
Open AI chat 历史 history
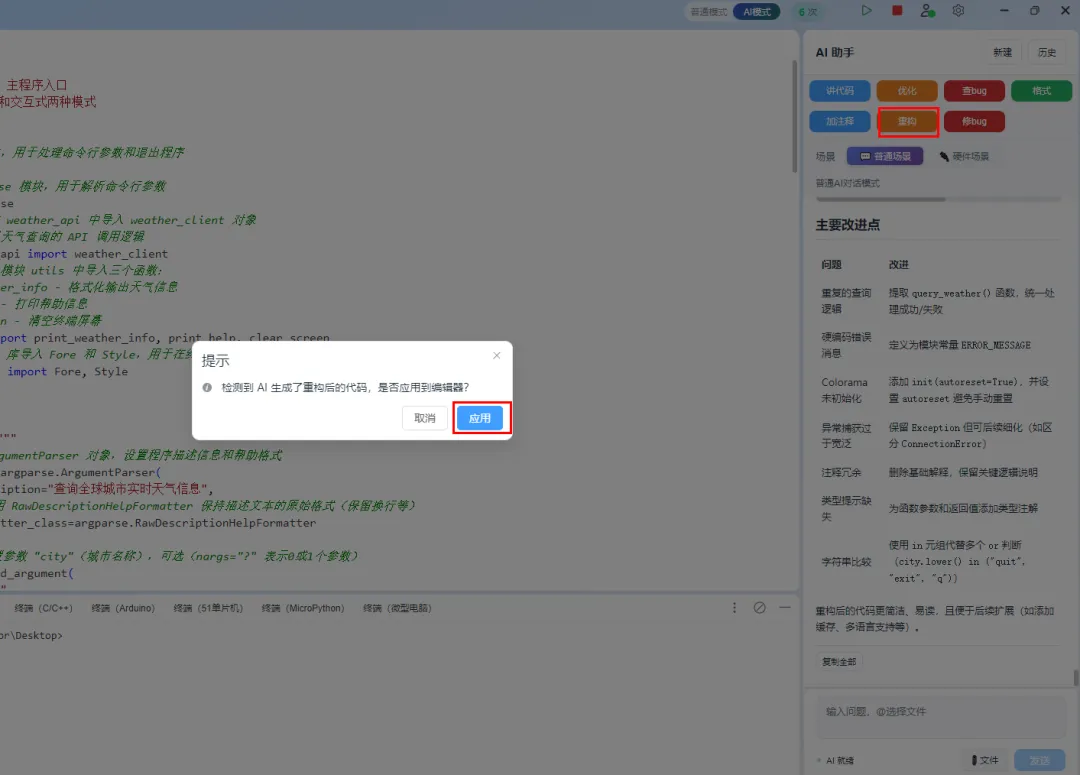(x=1047, y=52)
